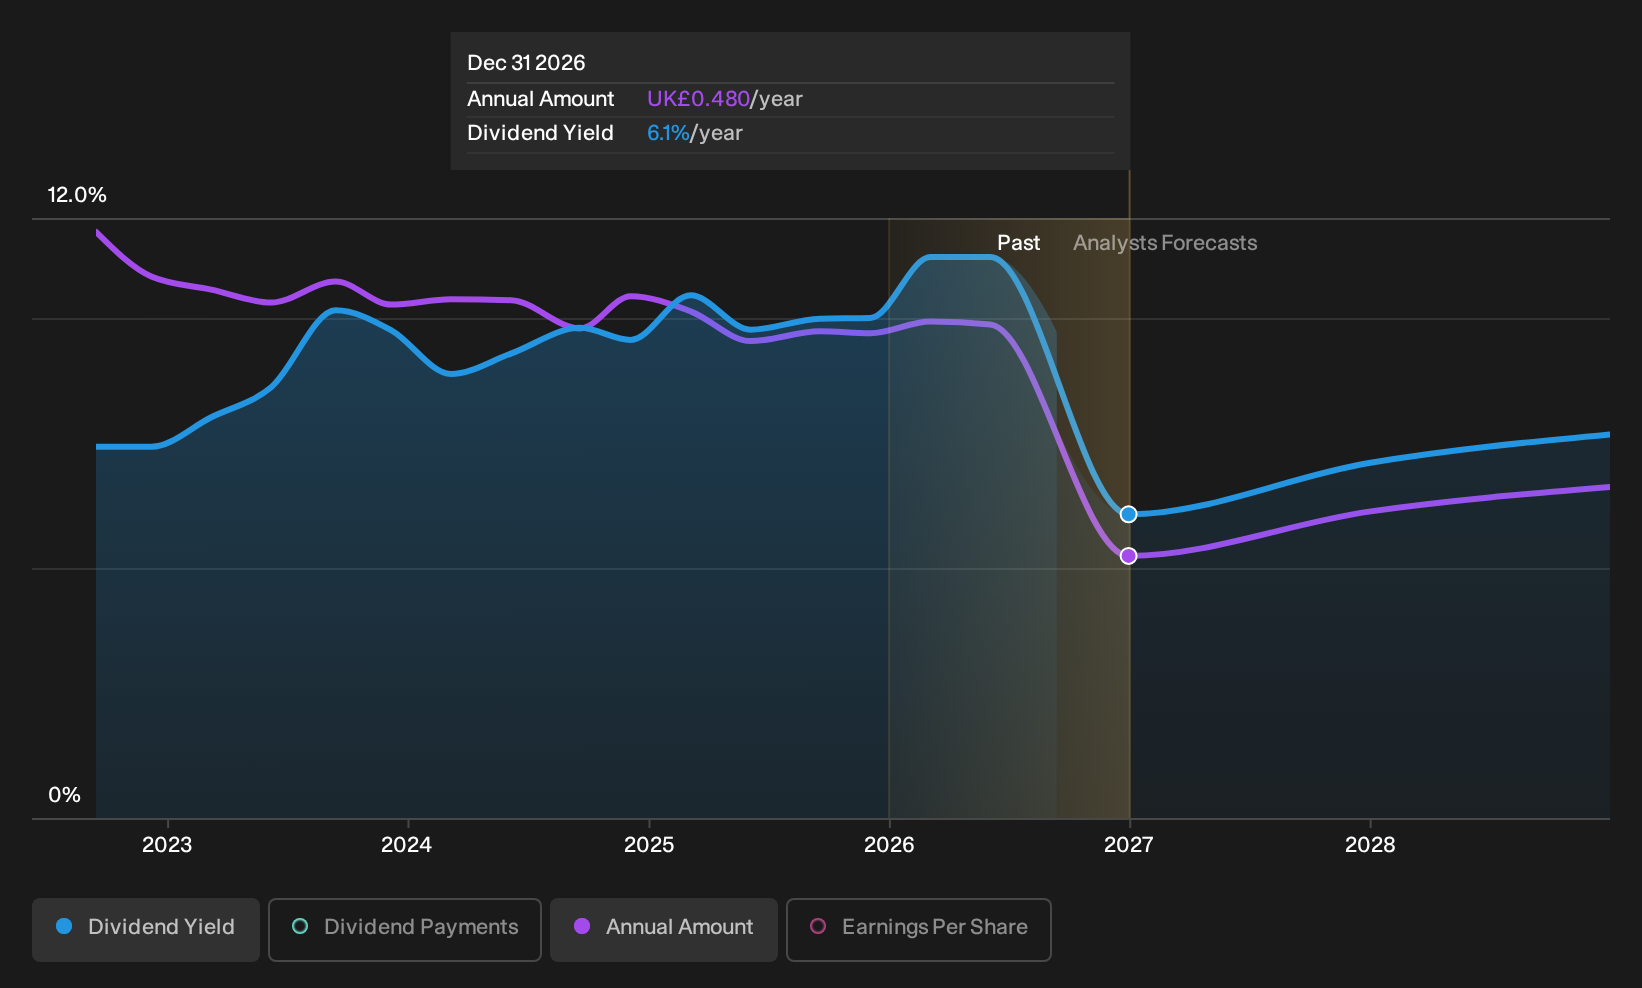Click the blue Dividend Yield legend dot

[64, 926]
